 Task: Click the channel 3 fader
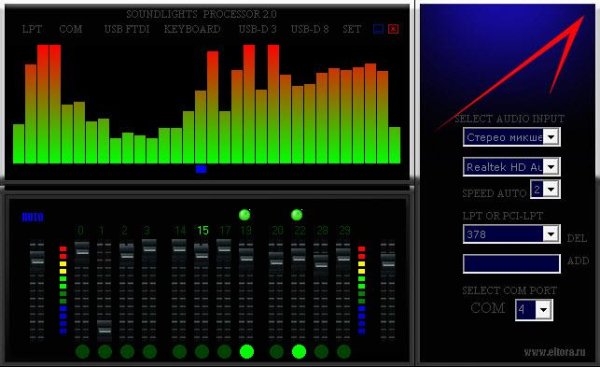[149, 249]
